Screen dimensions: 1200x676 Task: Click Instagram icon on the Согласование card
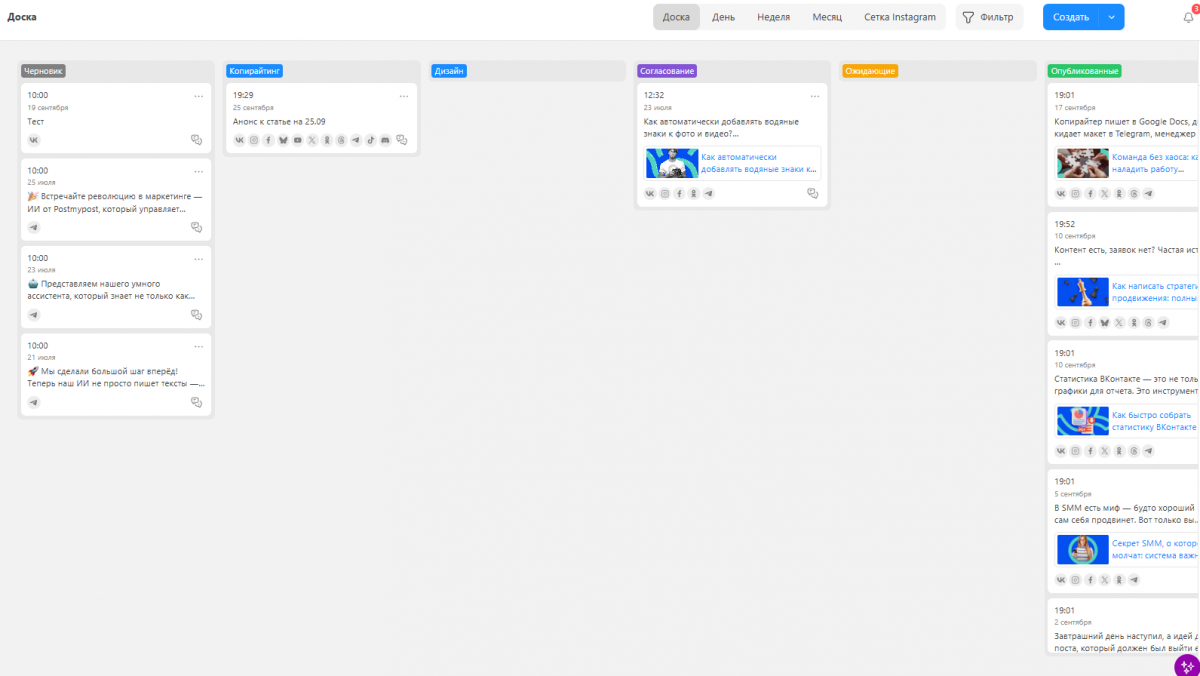pos(665,194)
